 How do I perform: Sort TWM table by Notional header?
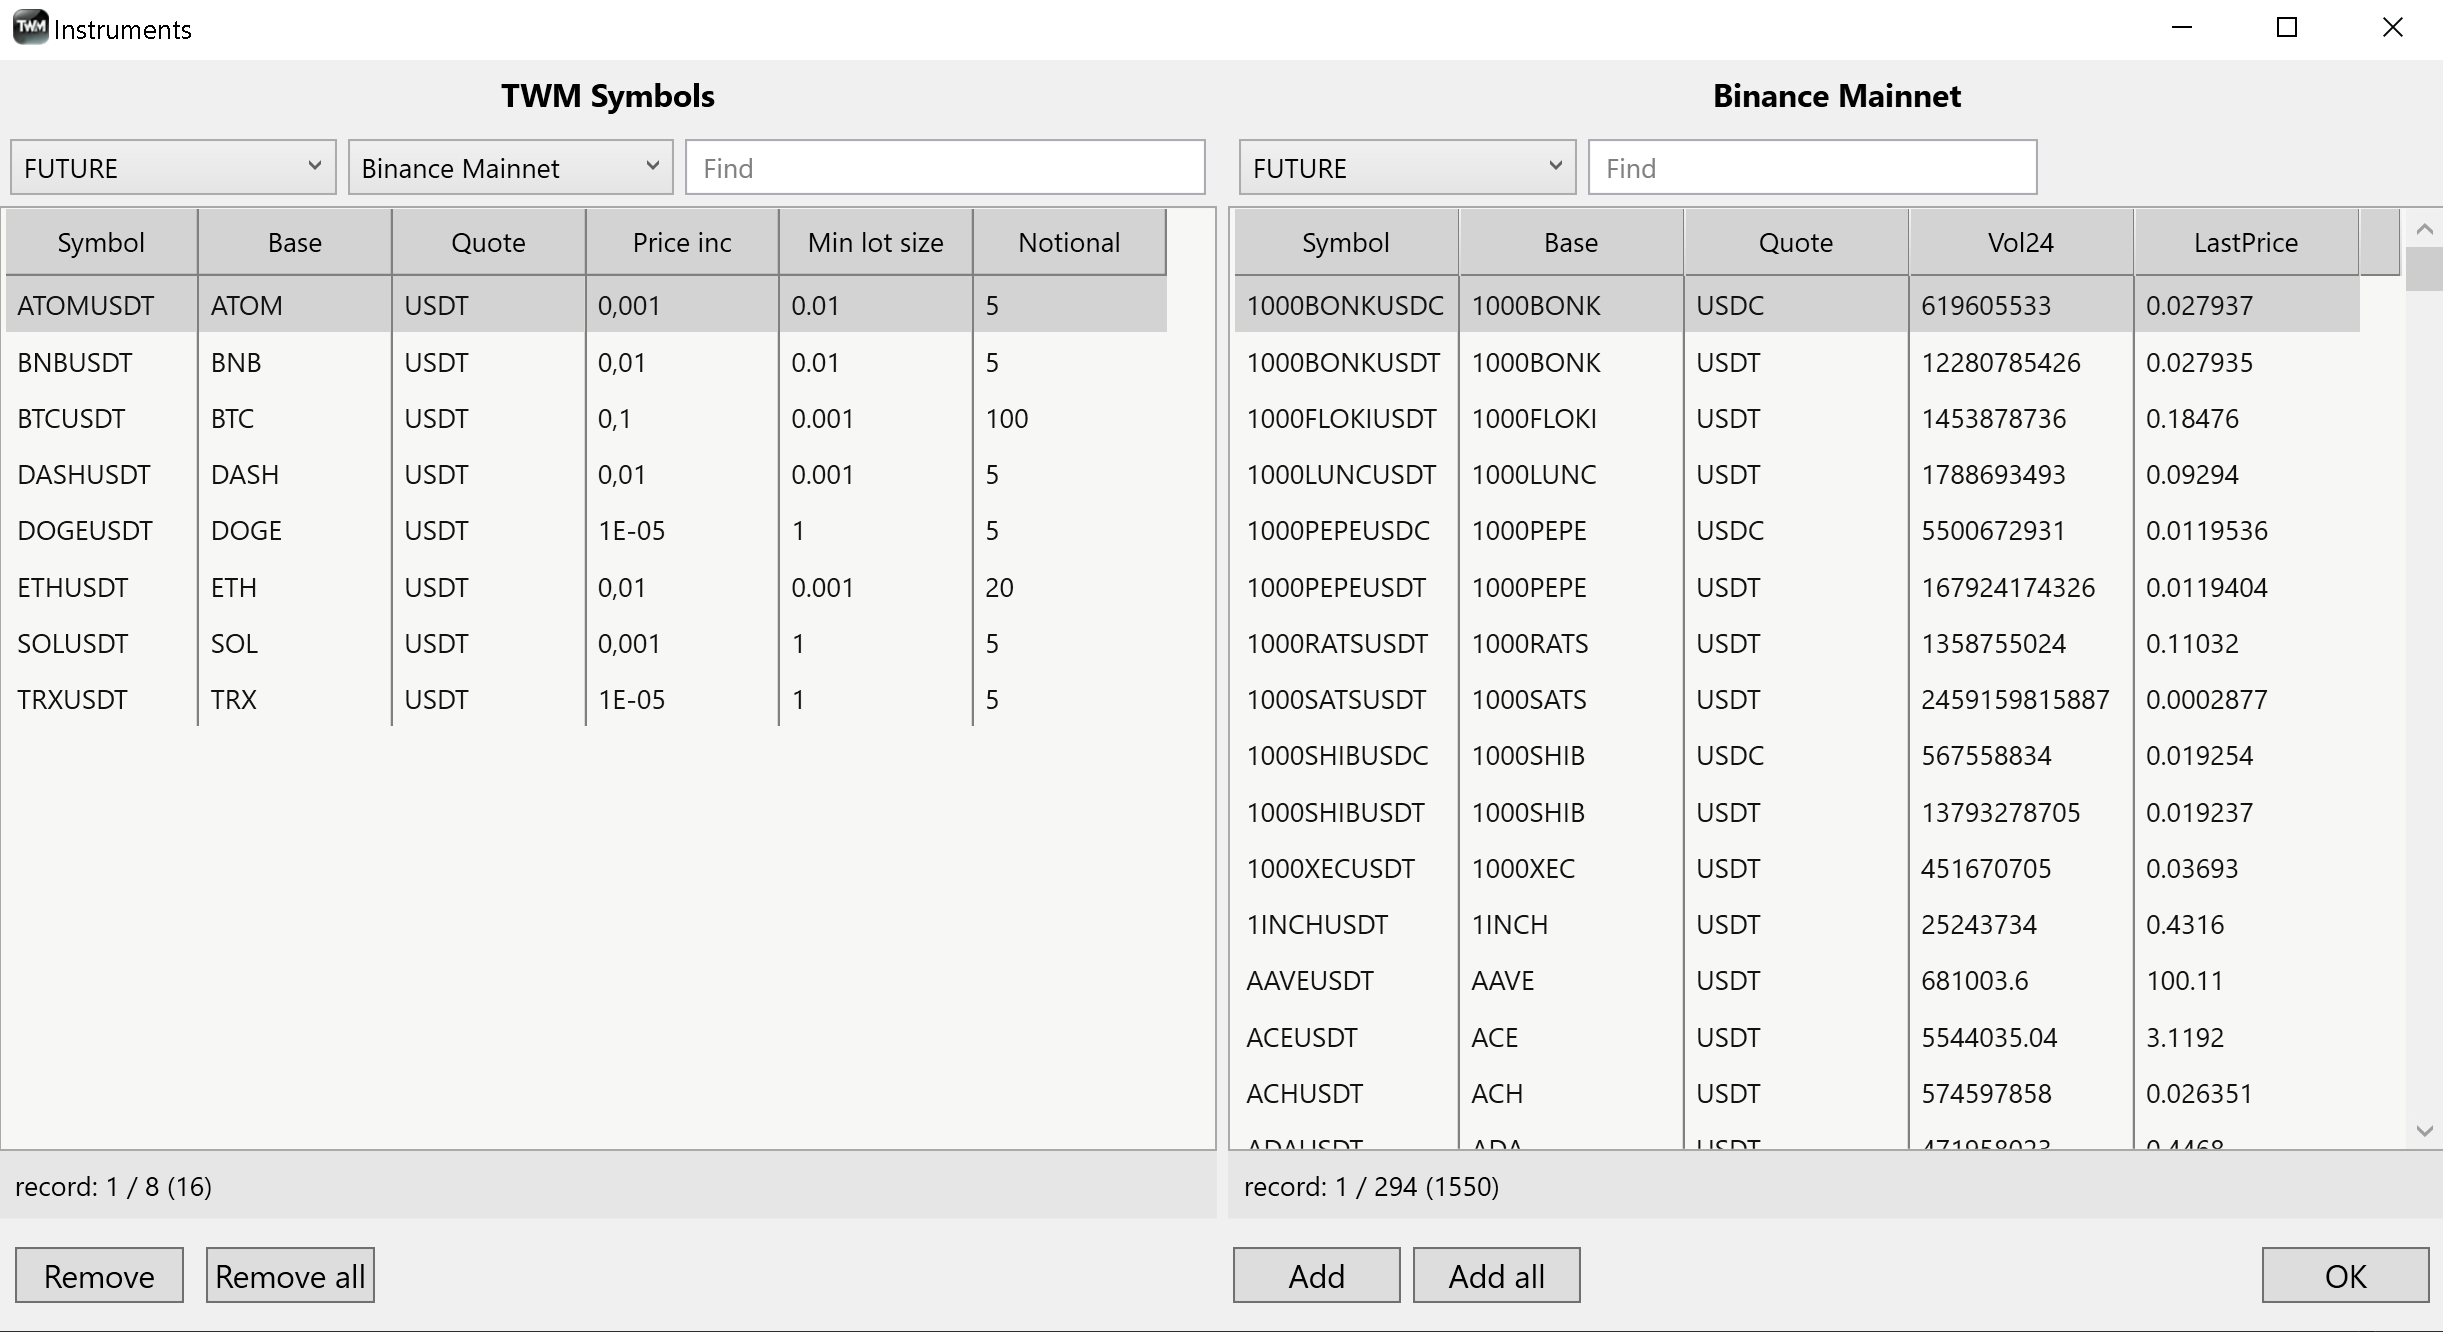click(x=1069, y=242)
